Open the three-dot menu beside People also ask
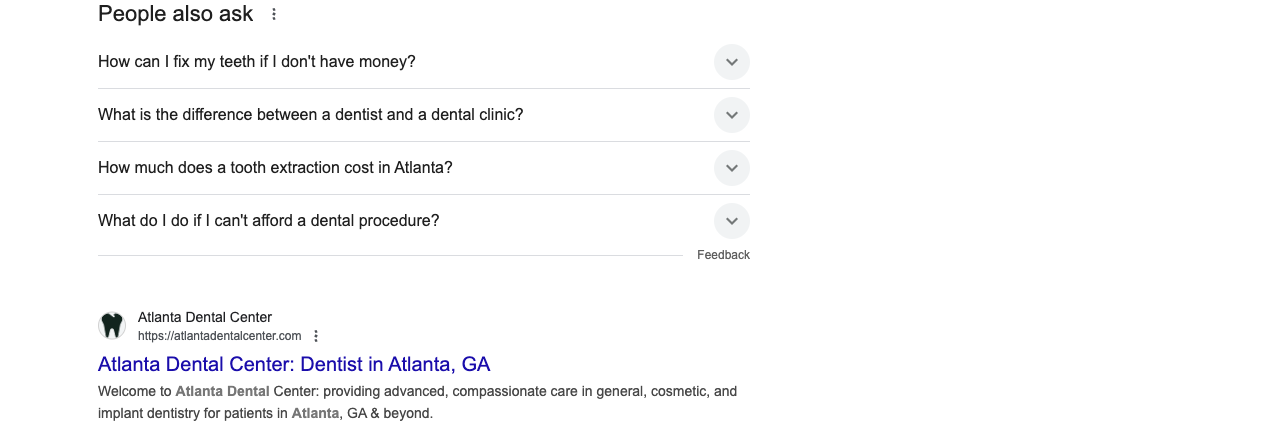The image size is (1280, 423). tap(274, 14)
